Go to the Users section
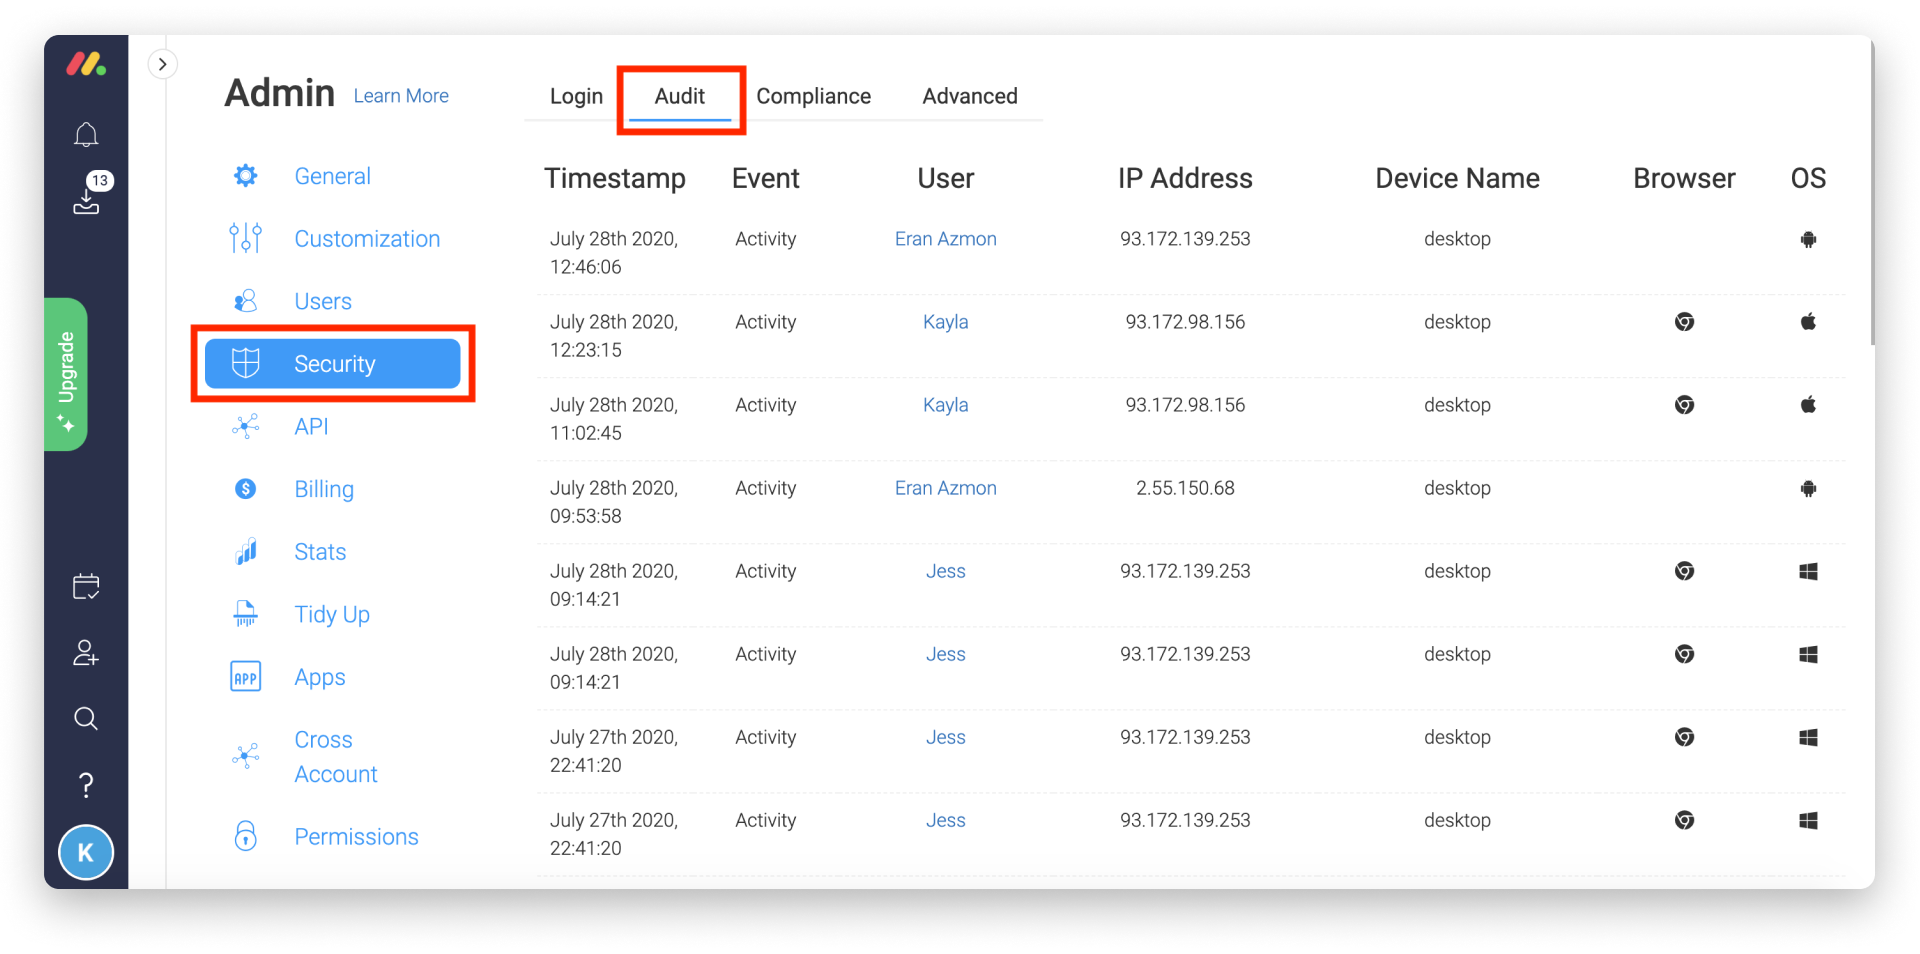The image size is (1920, 954). (323, 301)
